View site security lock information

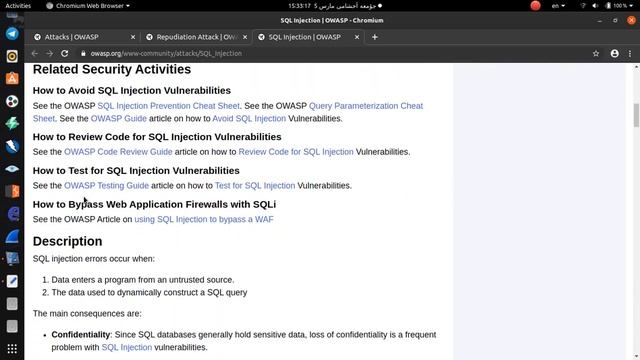[x=83, y=53]
